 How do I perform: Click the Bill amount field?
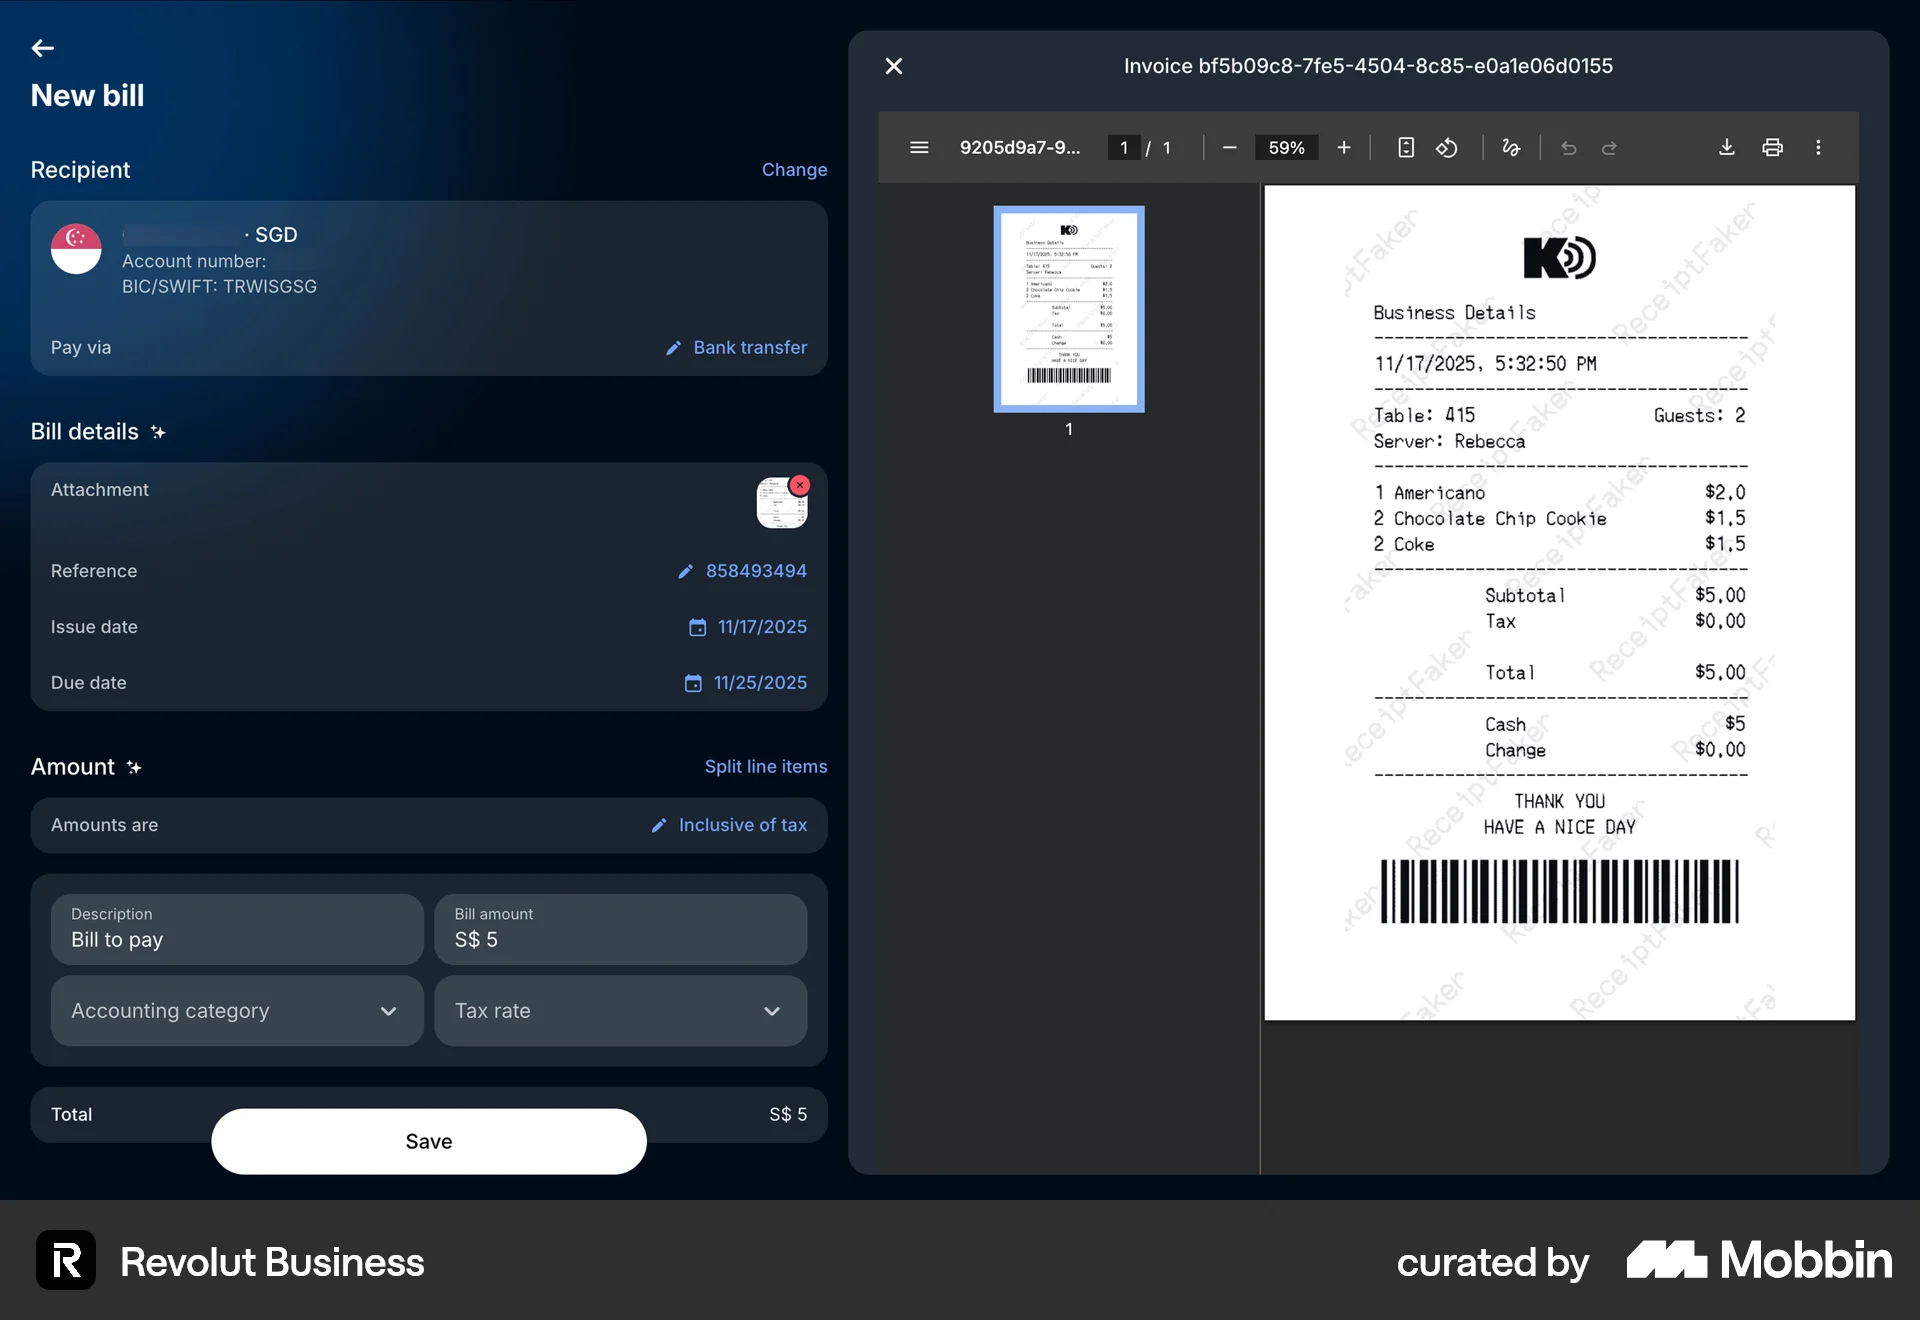[620, 929]
